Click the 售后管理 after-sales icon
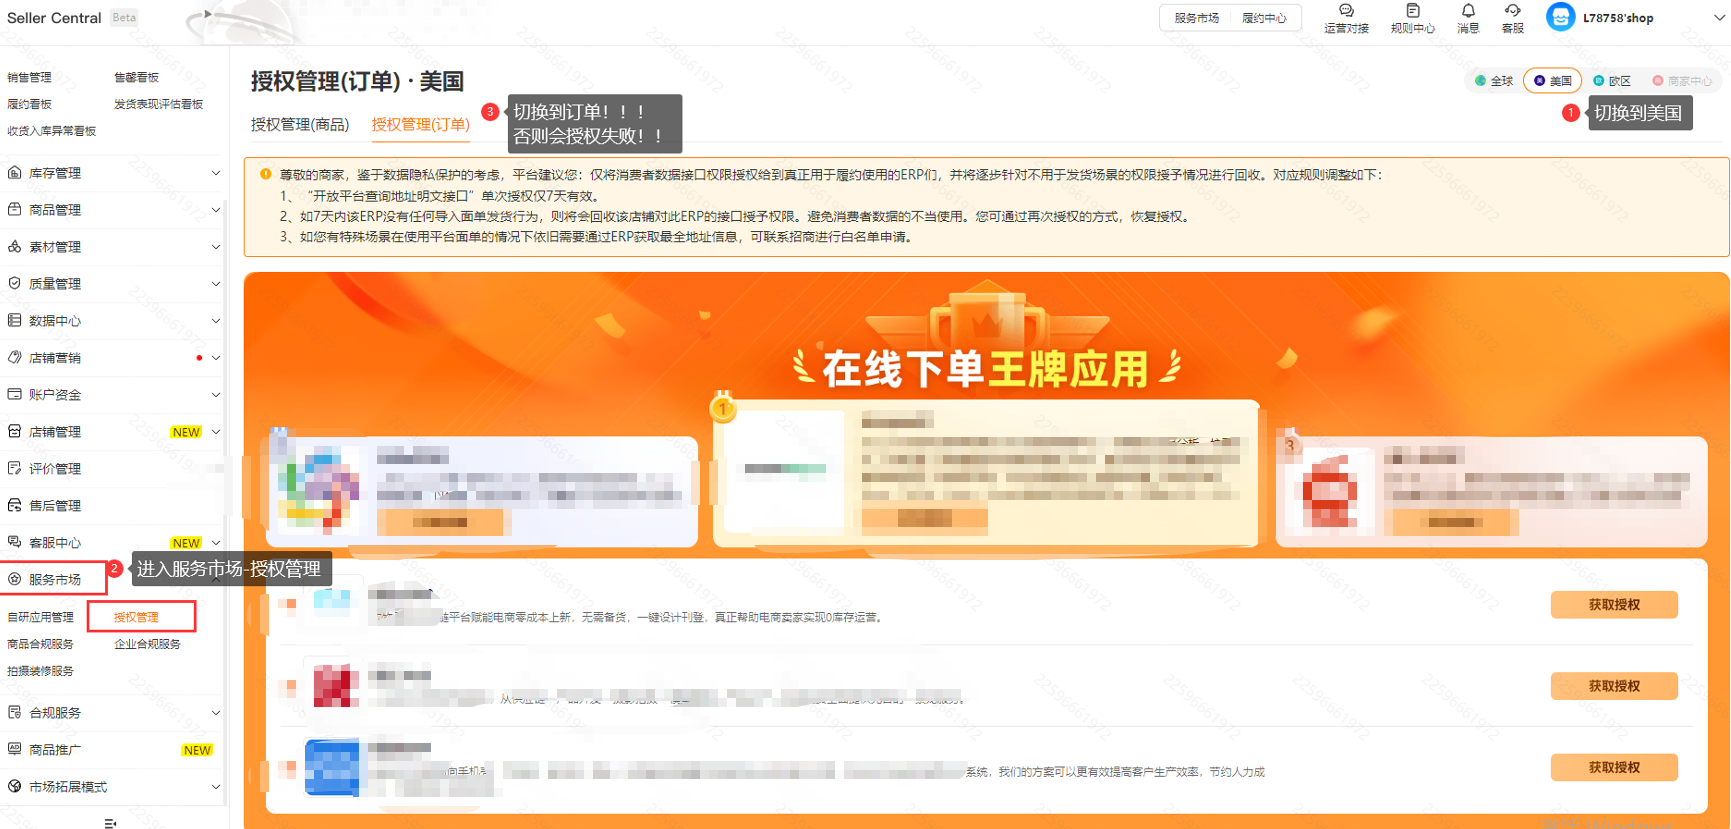The height and width of the screenshot is (829, 1731). (x=14, y=506)
